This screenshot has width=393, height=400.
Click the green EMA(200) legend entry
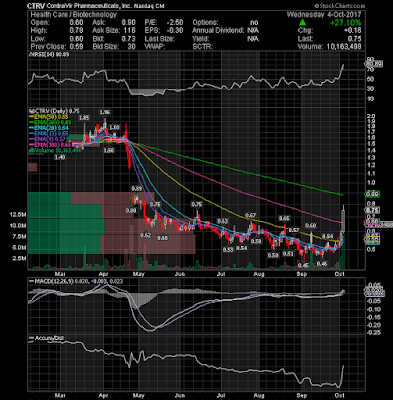(49, 122)
